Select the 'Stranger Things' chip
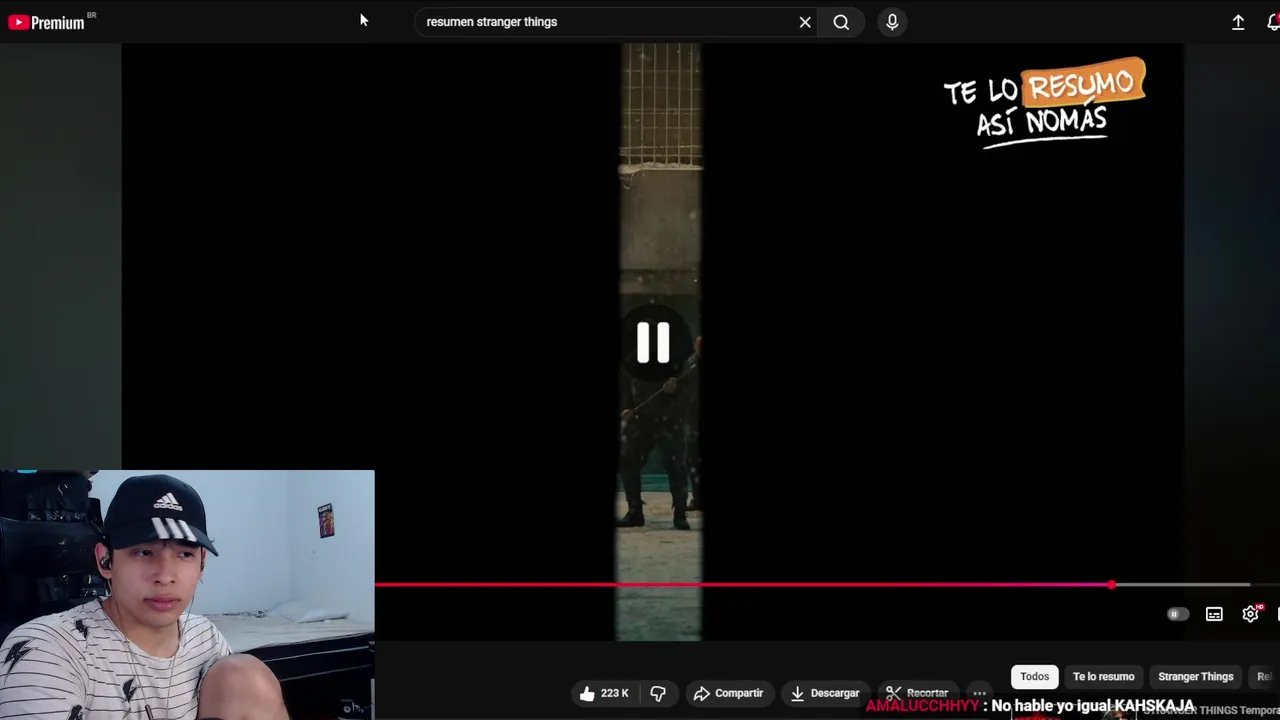The image size is (1280, 720). pos(1195,677)
